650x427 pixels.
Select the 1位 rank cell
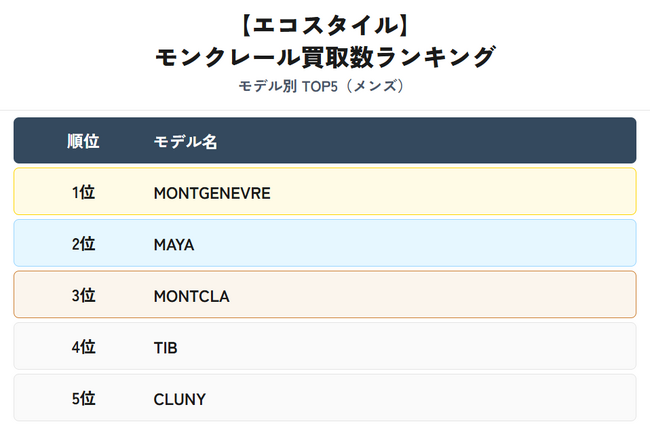point(83,192)
